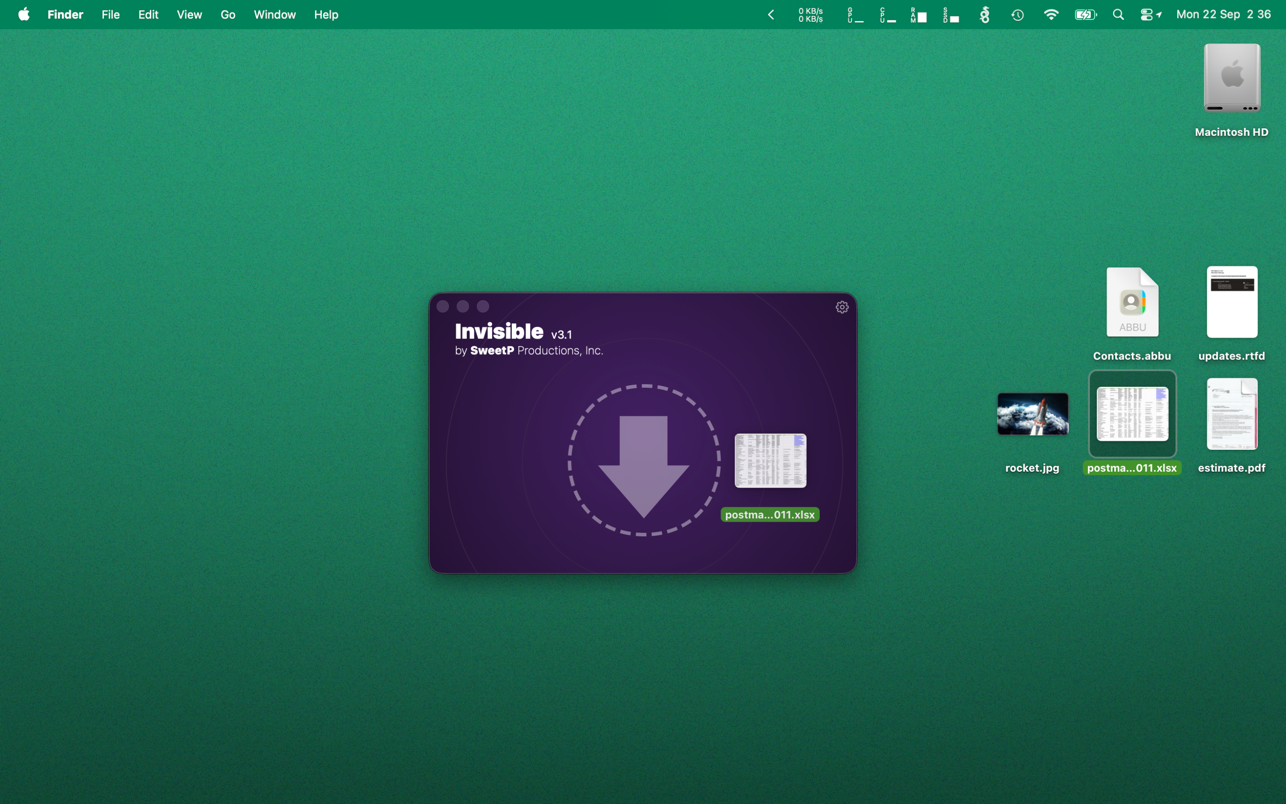Open the Go menu

(228, 15)
